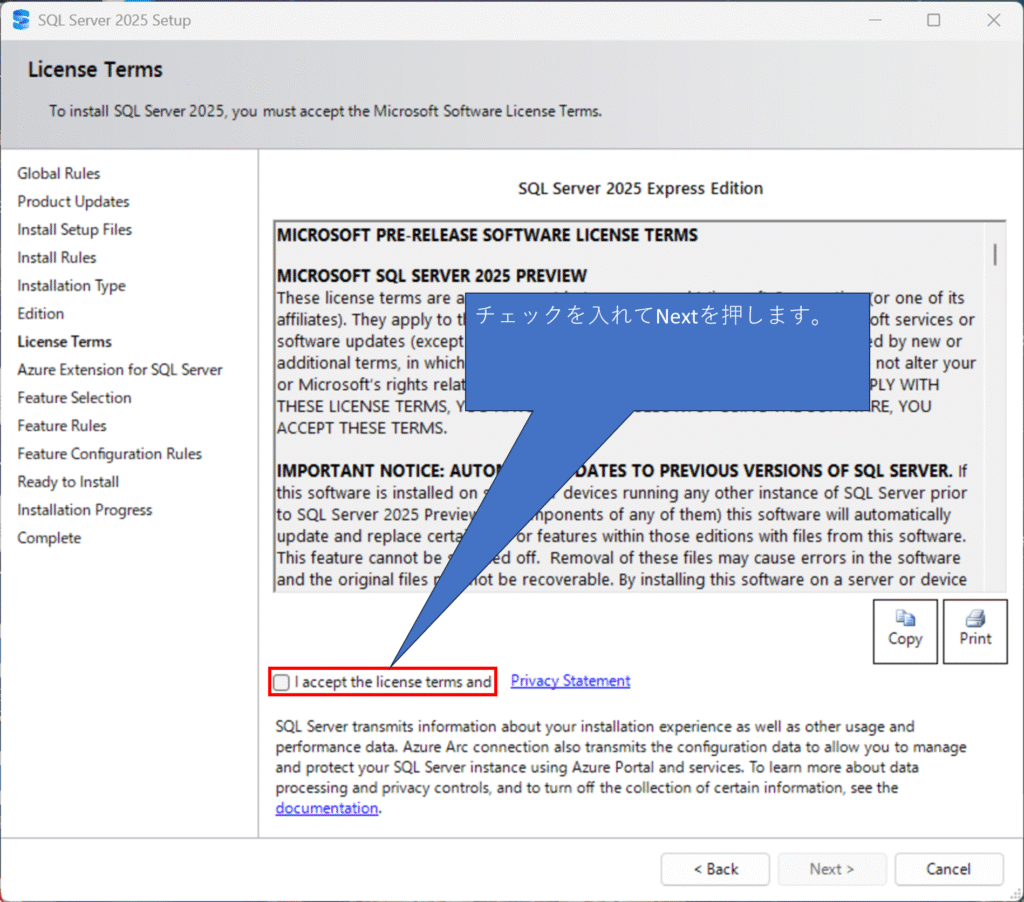
Task: Select the License Terms step
Action: point(65,342)
